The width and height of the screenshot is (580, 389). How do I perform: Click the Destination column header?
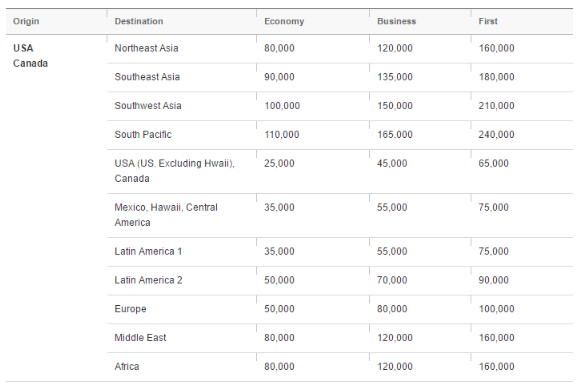click(139, 21)
